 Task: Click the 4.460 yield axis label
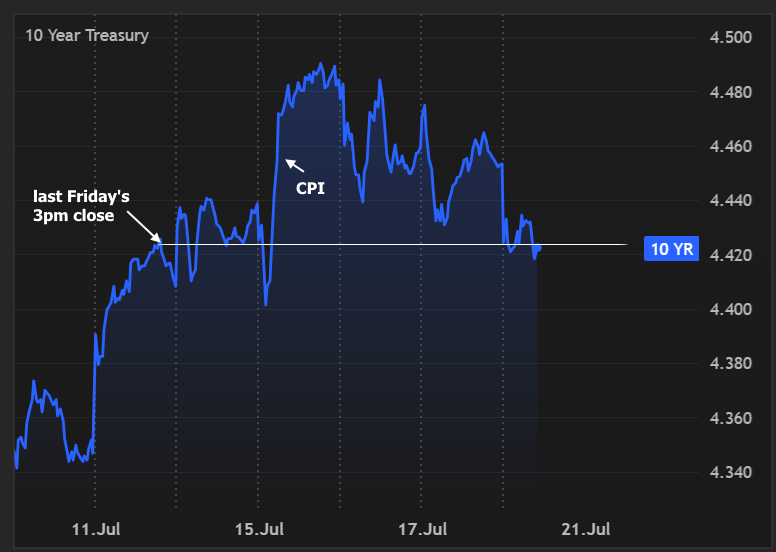(730, 147)
